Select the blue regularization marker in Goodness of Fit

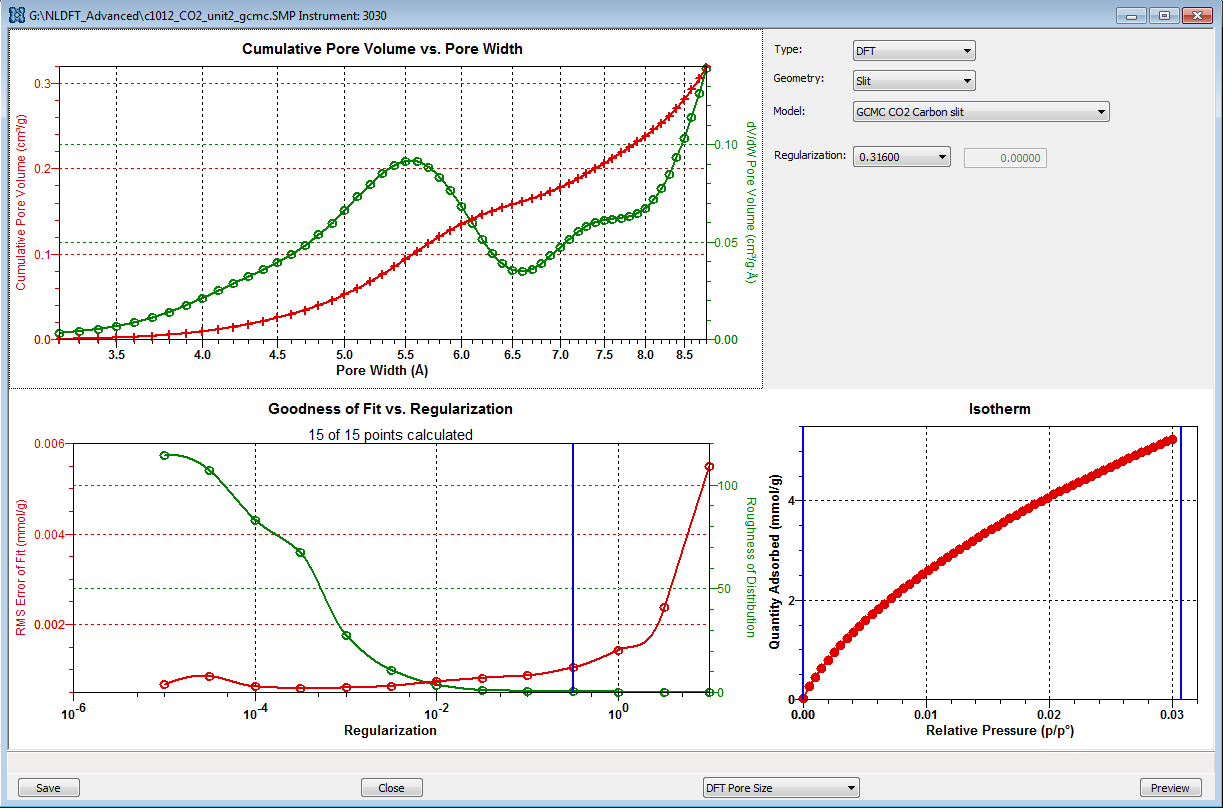point(573,560)
